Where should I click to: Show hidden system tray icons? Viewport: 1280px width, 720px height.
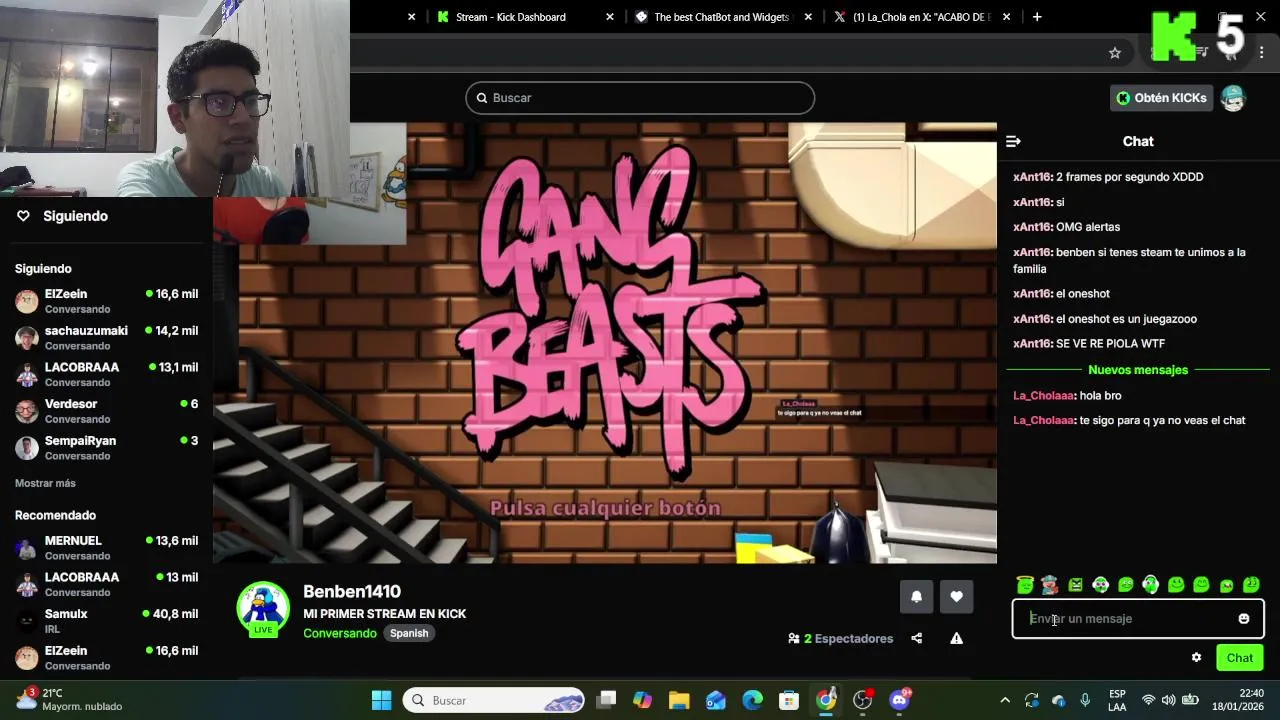point(1005,700)
